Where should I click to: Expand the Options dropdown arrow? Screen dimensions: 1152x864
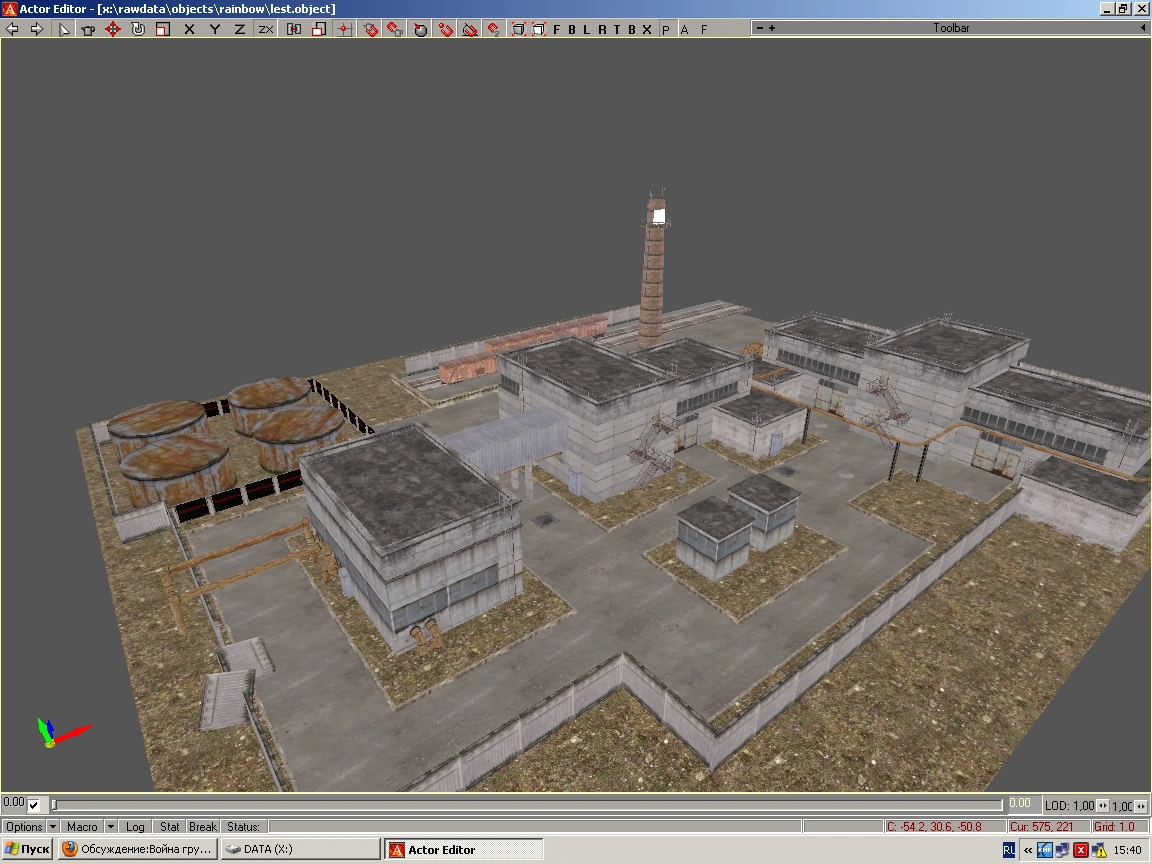coord(52,827)
